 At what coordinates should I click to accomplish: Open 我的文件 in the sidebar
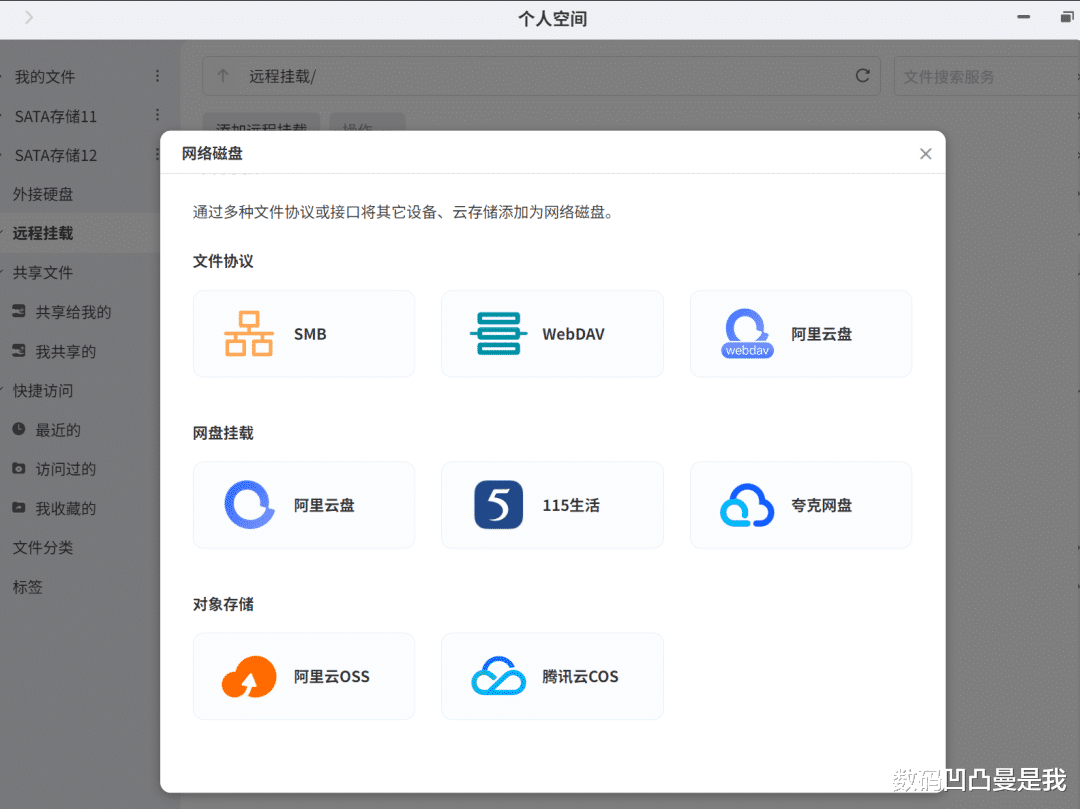[x=45, y=76]
